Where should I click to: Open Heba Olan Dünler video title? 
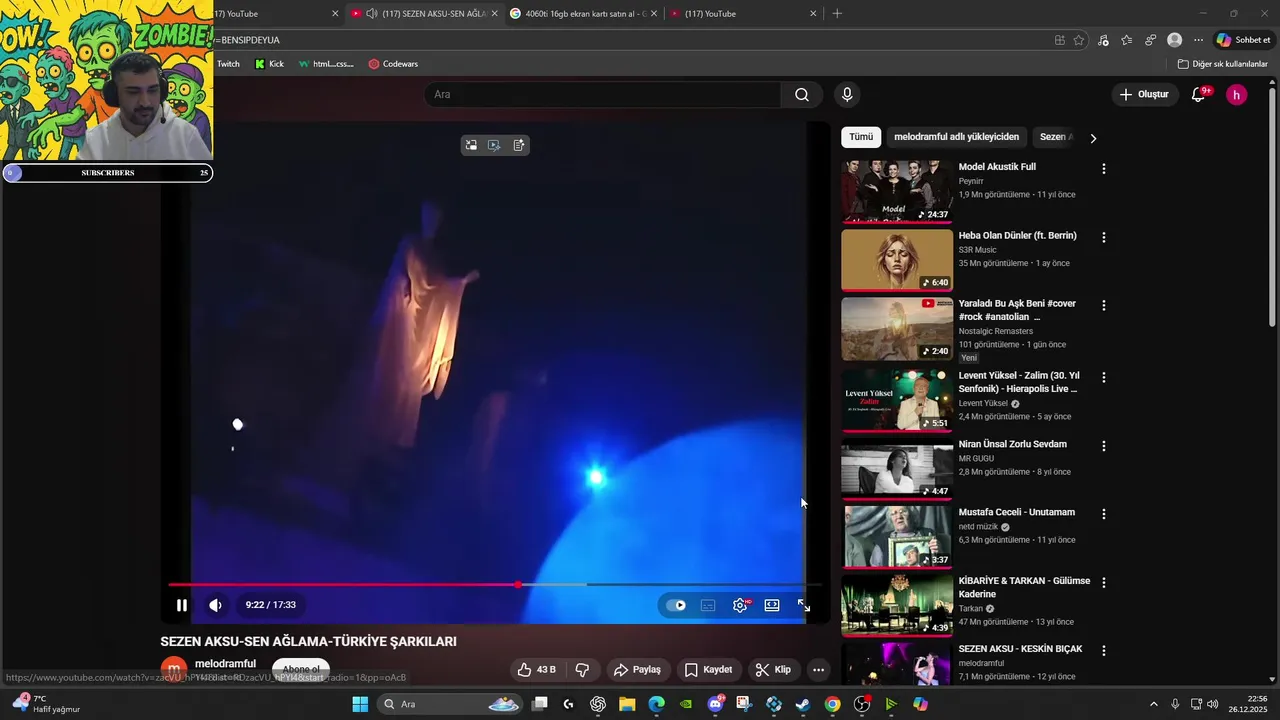[x=1017, y=236]
